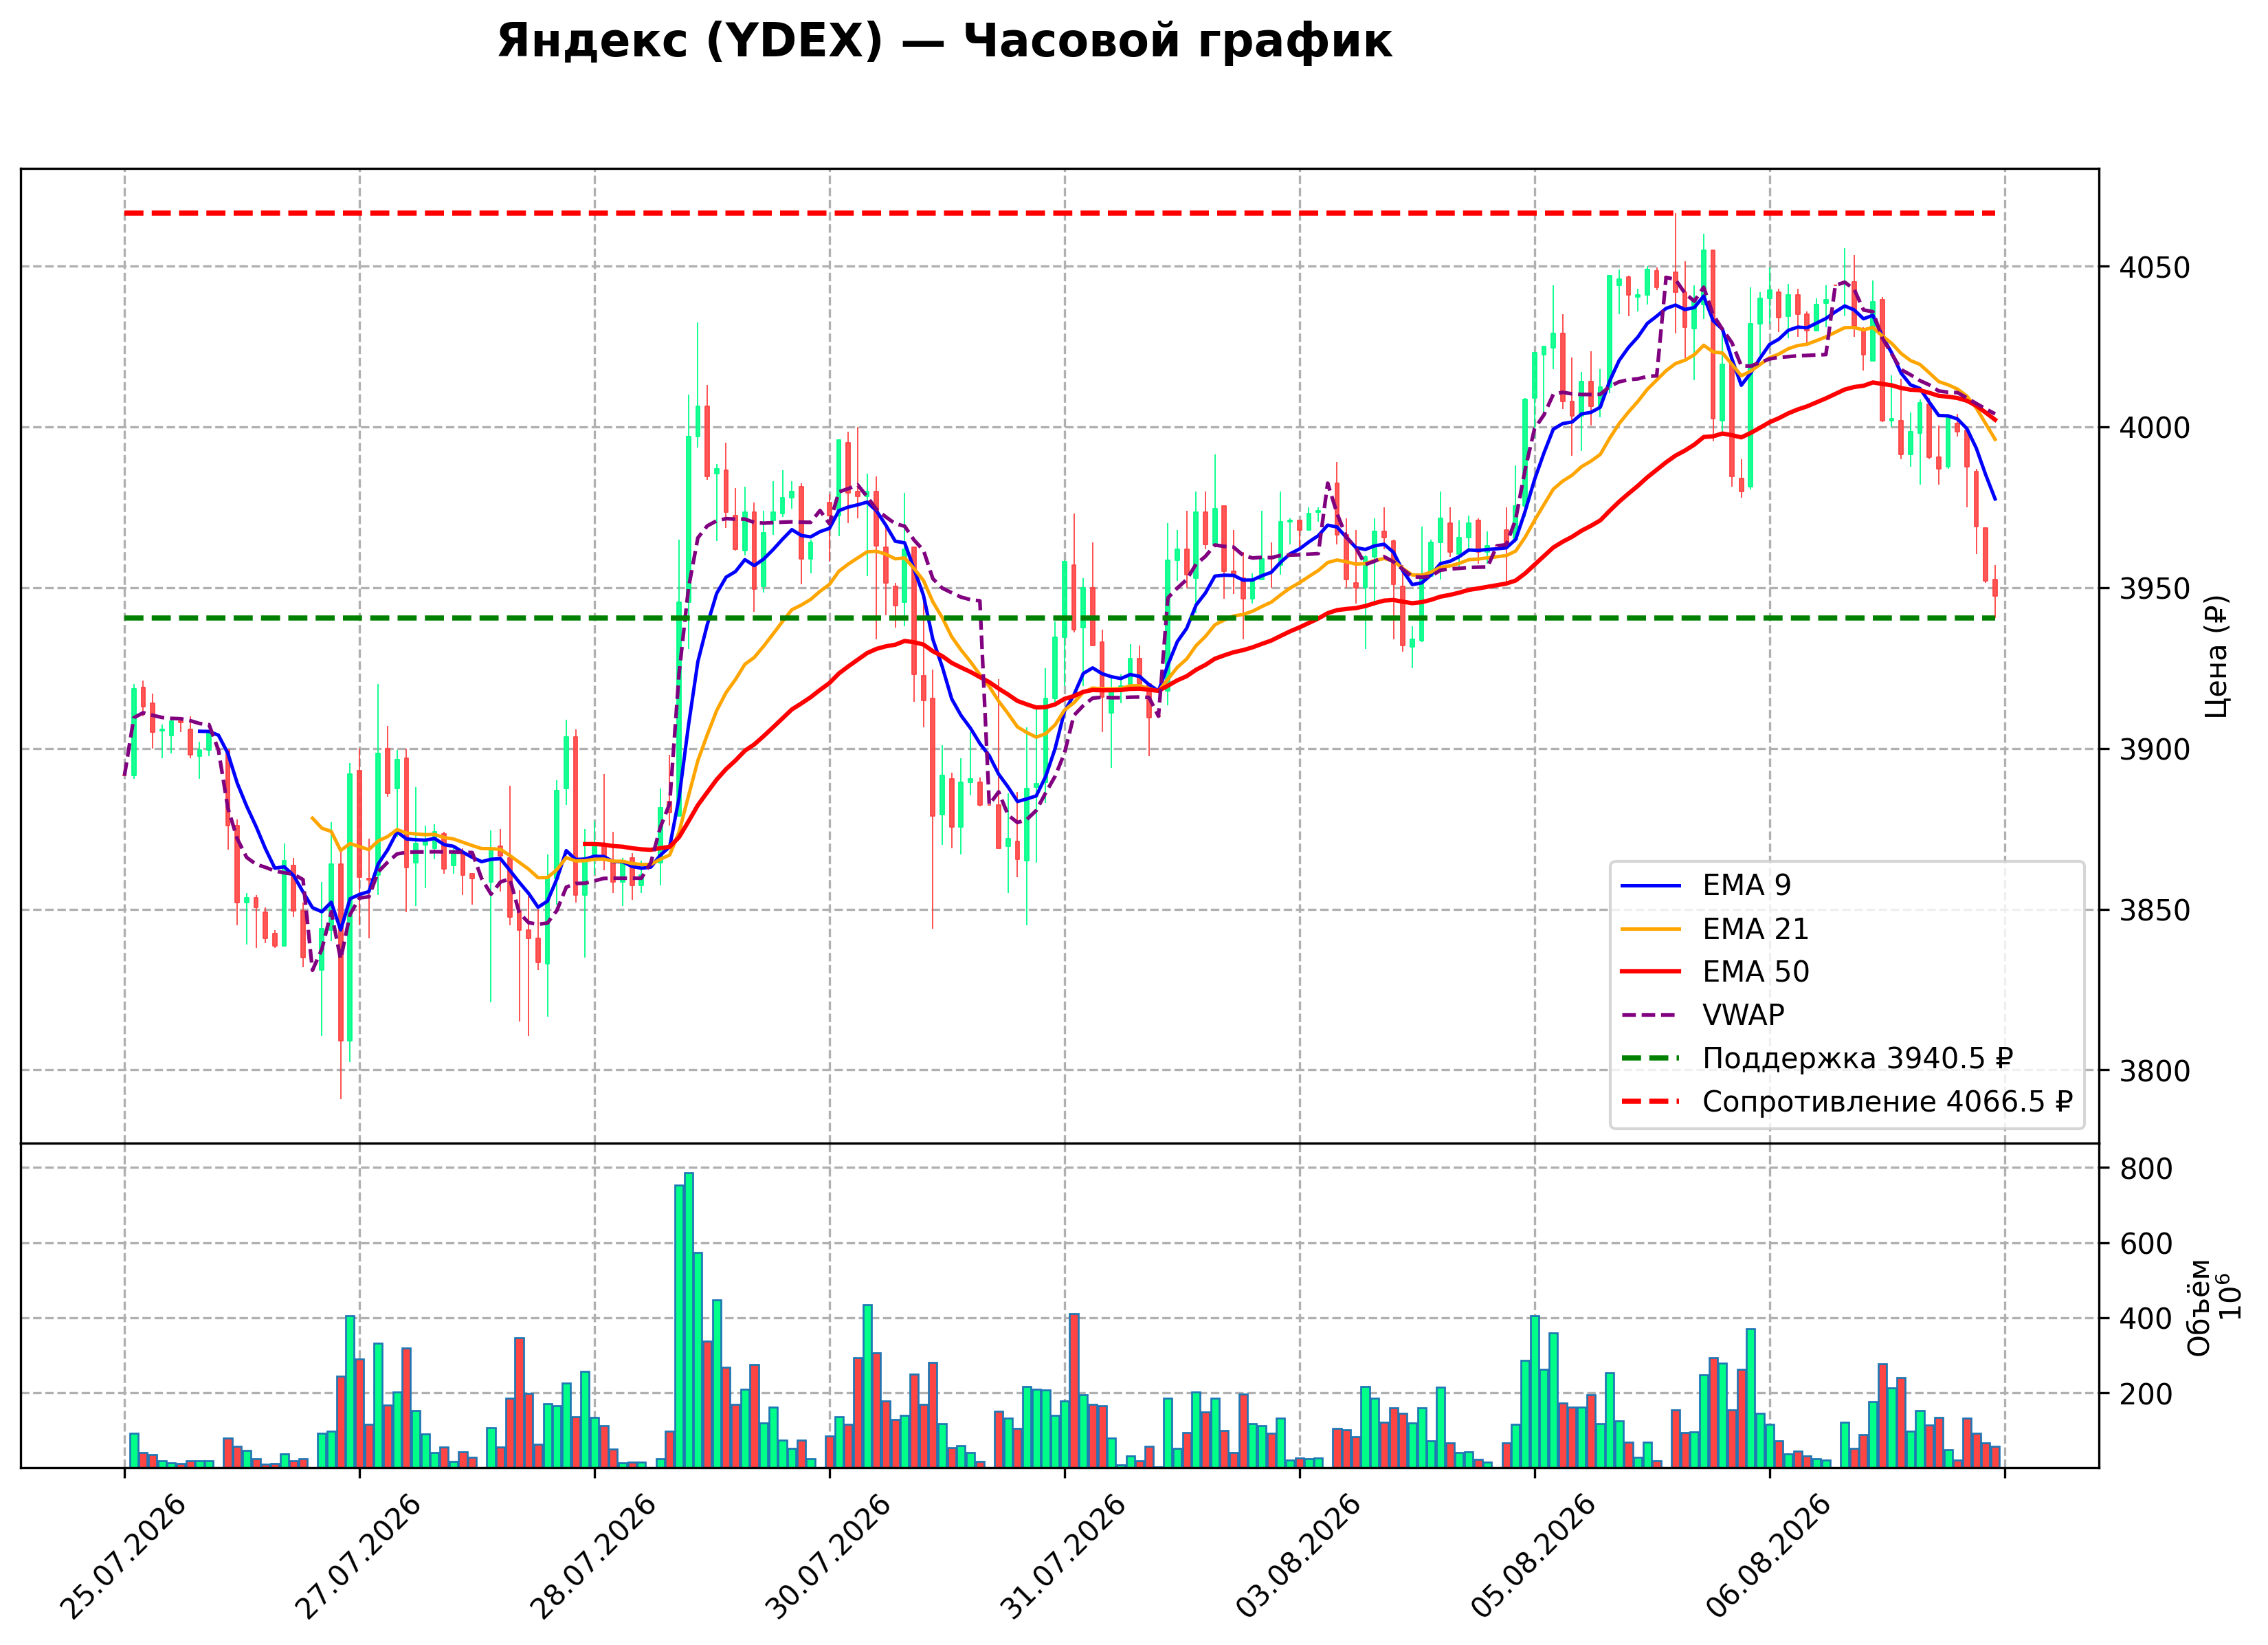The image size is (2268, 1645).
Task: Click the 4050 price axis label
Action: tap(2154, 268)
